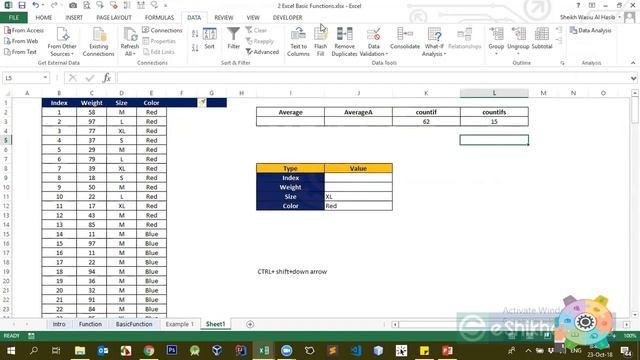
Task: Open Data Analysis add-in
Action: [590, 30]
